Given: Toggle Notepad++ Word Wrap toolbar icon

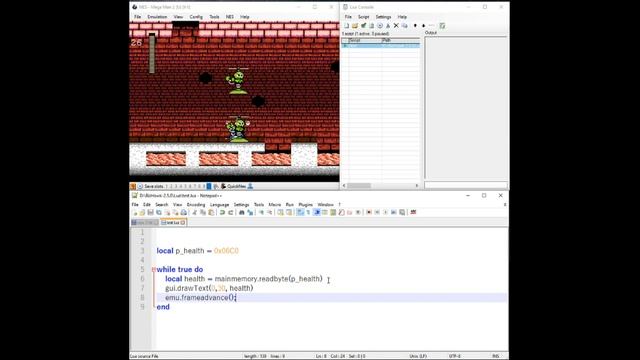Looking at the screenshot, I should coord(300,212).
